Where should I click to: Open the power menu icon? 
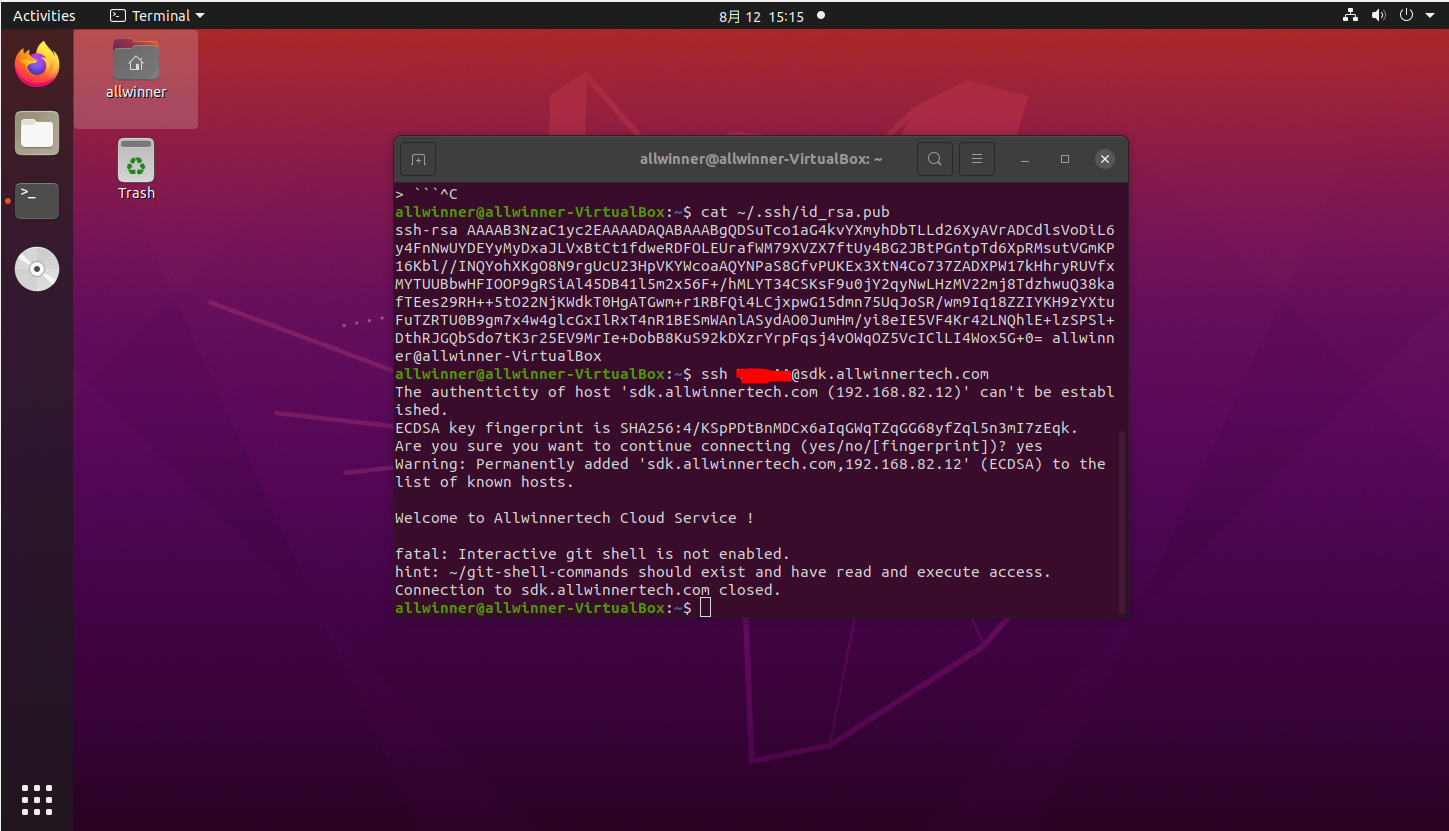pos(1406,15)
